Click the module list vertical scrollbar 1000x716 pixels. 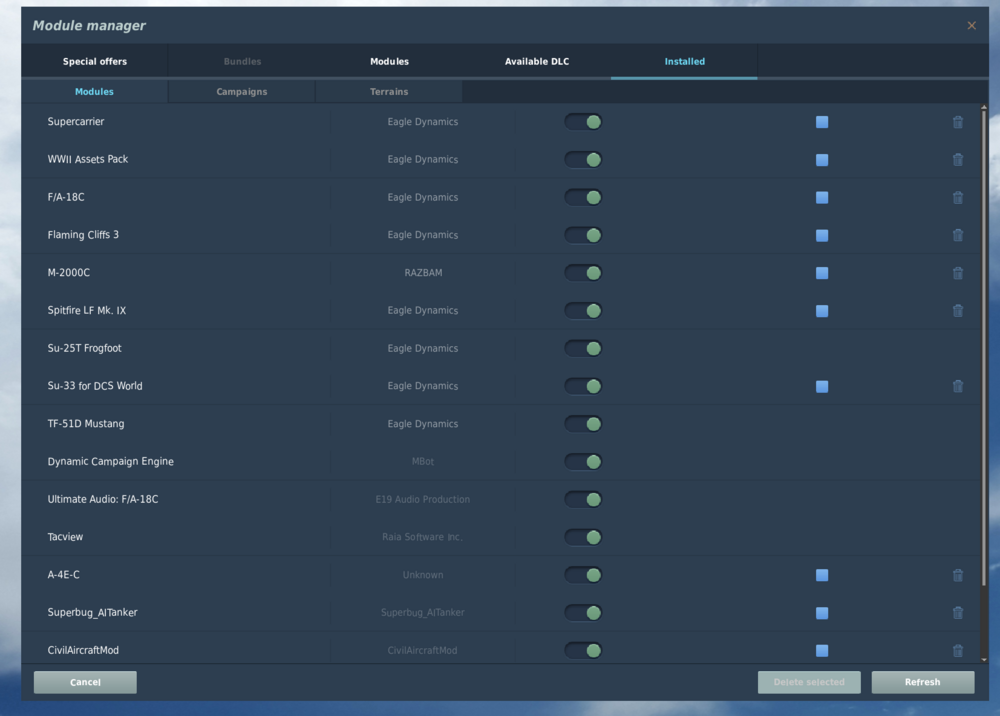983,347
